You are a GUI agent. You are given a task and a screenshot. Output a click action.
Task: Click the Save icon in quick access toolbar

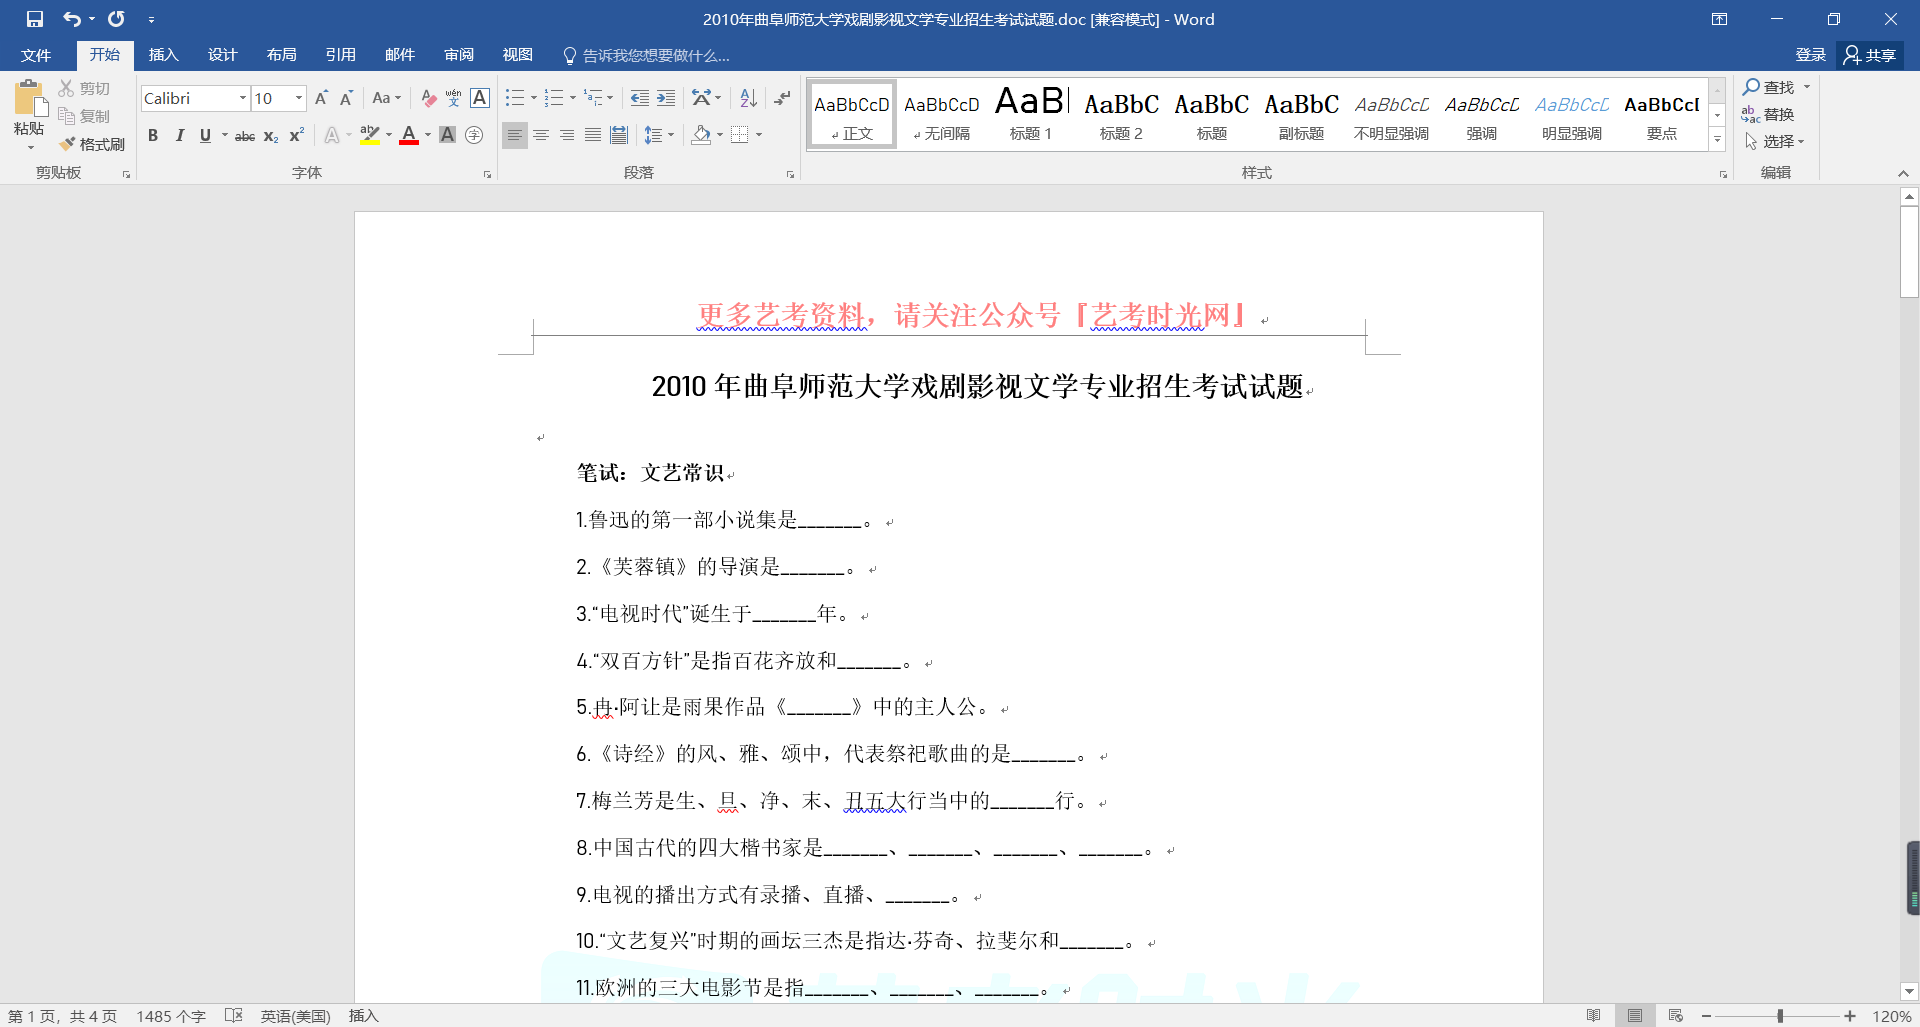tap(35, 19)
